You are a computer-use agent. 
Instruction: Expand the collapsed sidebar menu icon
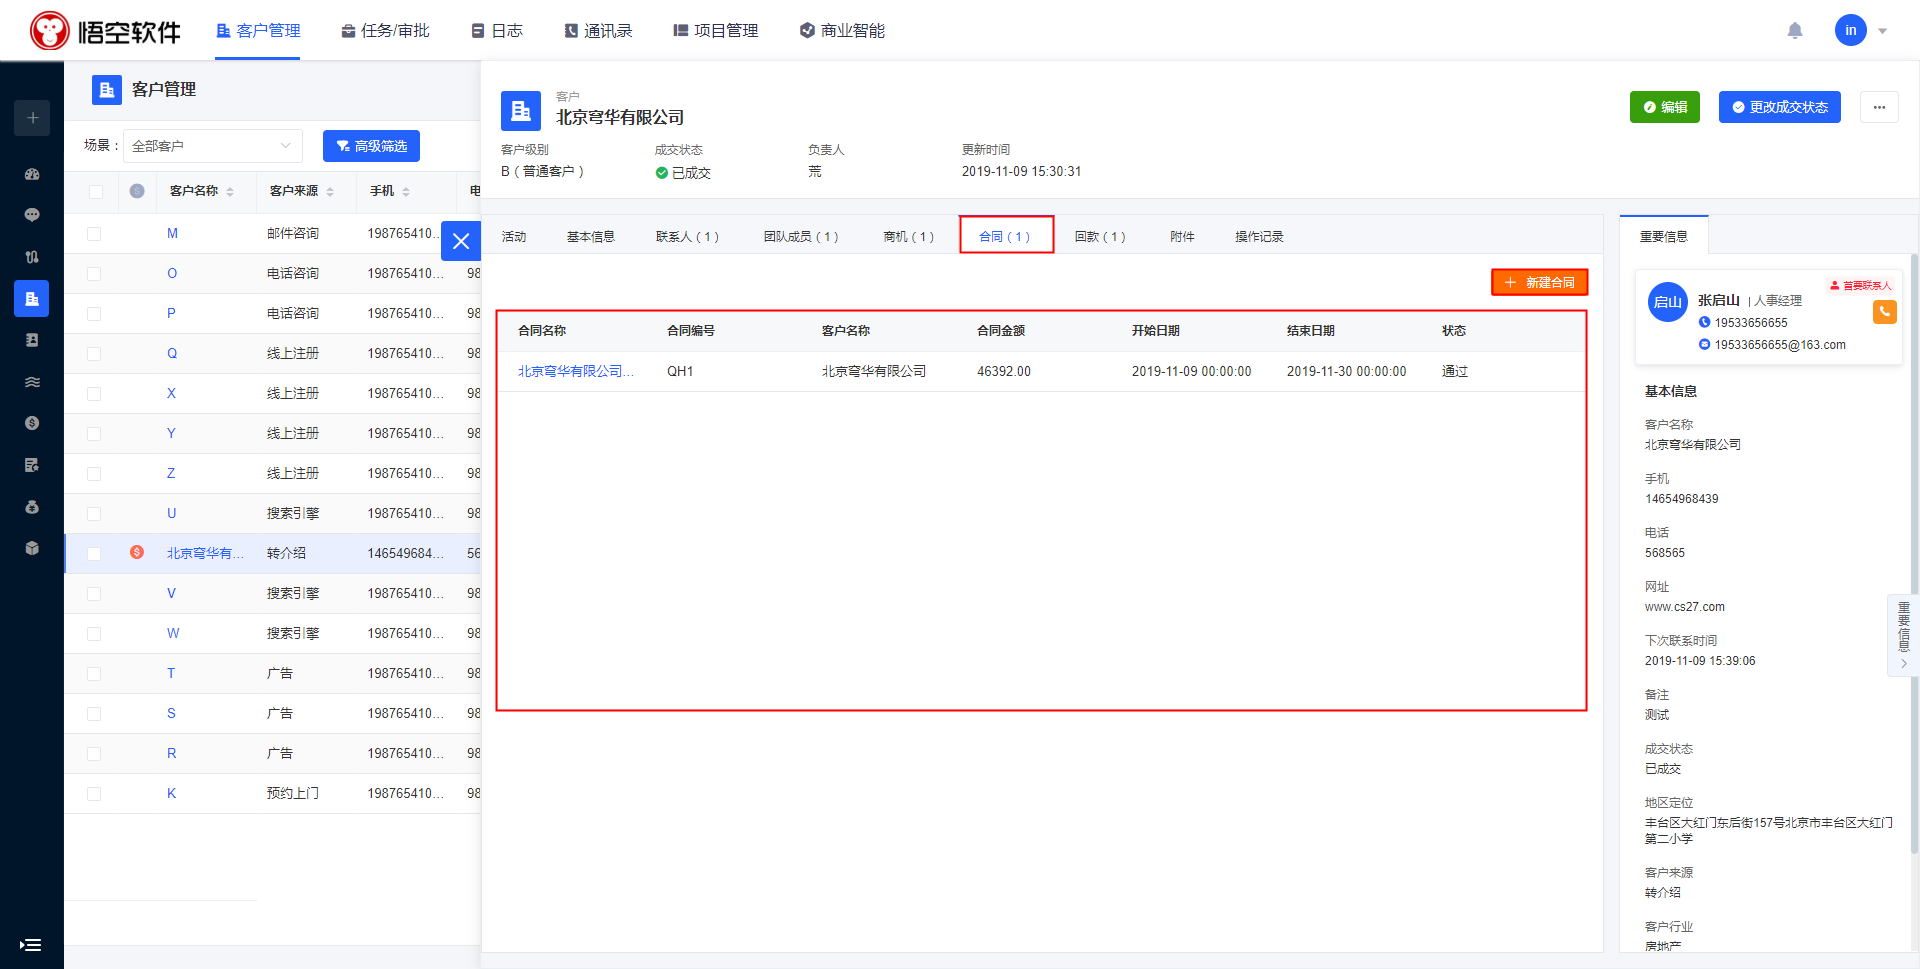[x=31, y=944]
